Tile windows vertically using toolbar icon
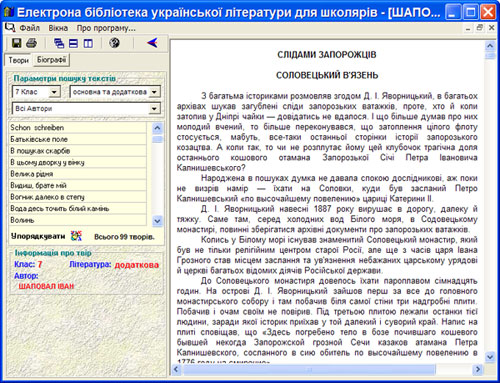The height and width of the screenshot is (383, 500). click(x=88, y=43)
